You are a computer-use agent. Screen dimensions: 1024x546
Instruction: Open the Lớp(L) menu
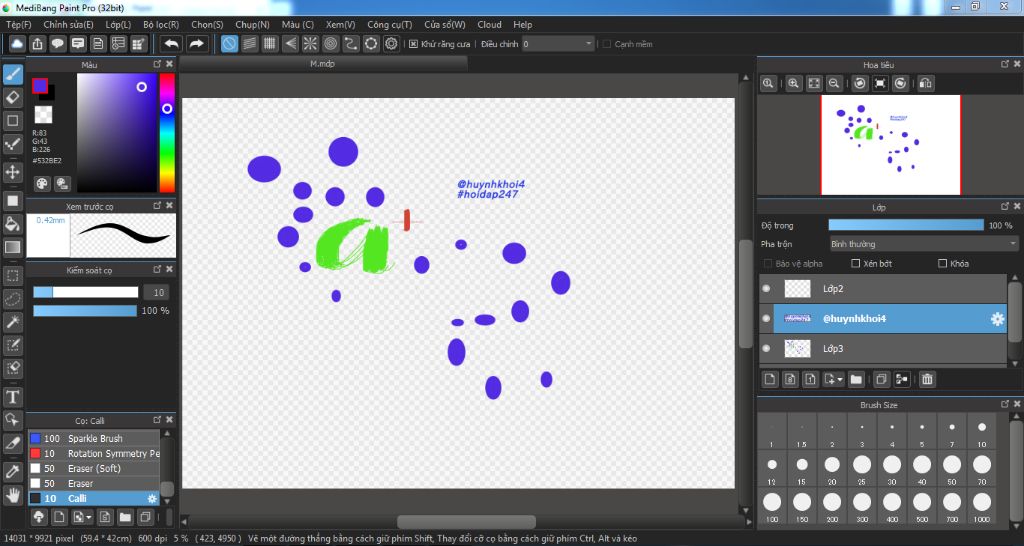(x=118, y=24)
